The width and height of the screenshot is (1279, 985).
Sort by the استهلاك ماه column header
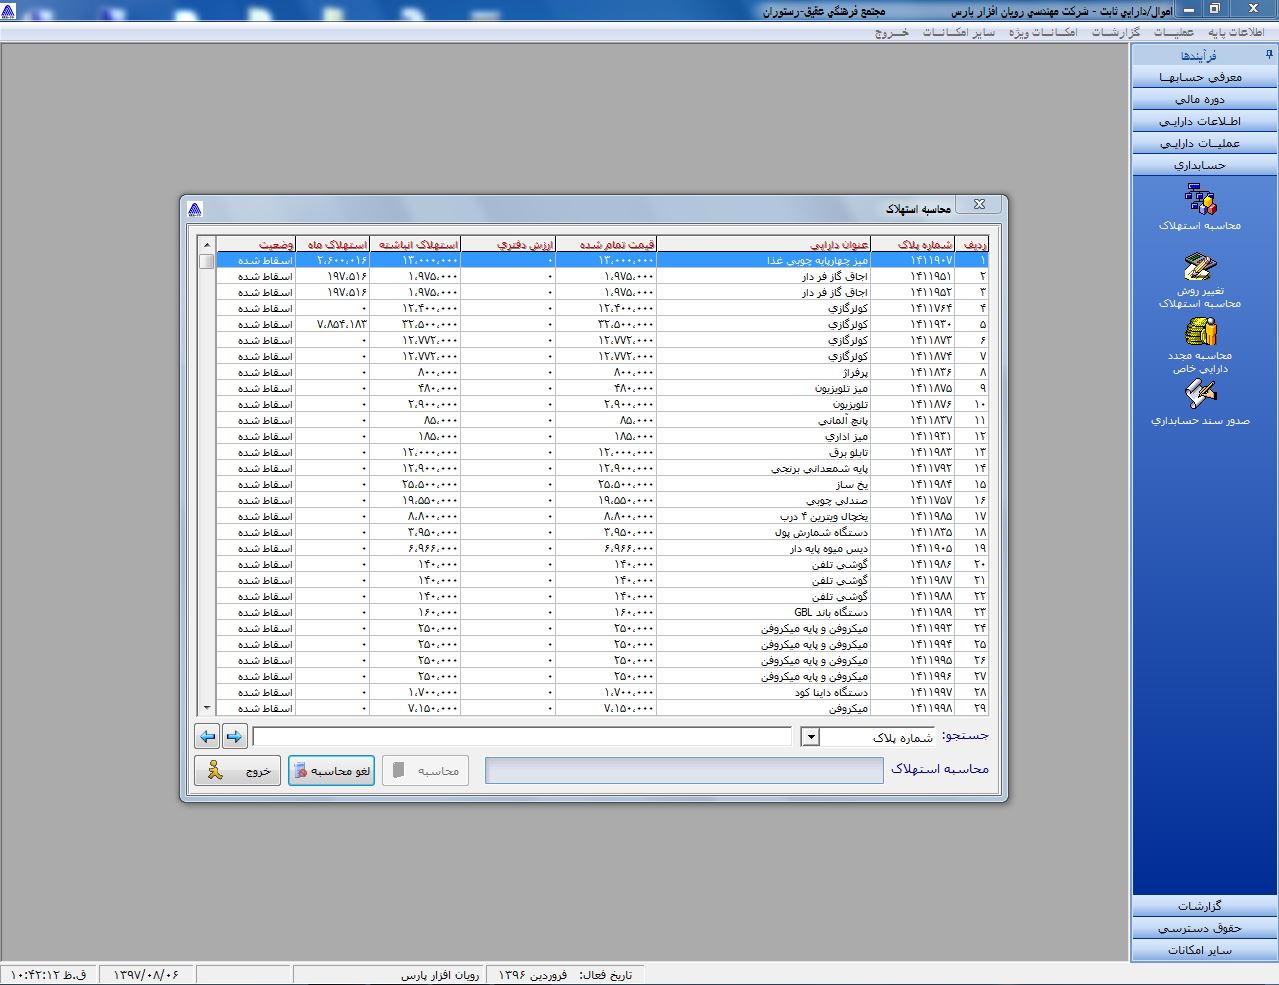[333, 245]
